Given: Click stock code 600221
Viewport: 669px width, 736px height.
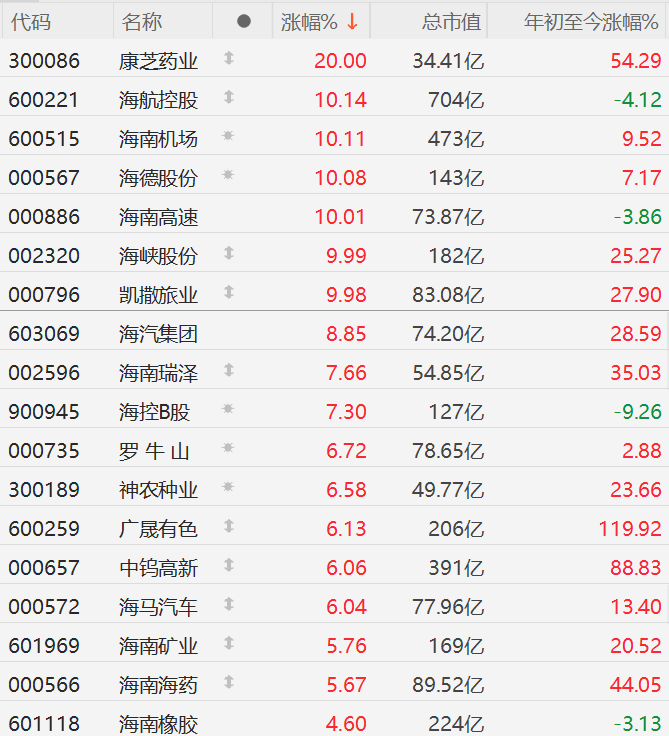Looking at the screenshot, I should (44, 100).
